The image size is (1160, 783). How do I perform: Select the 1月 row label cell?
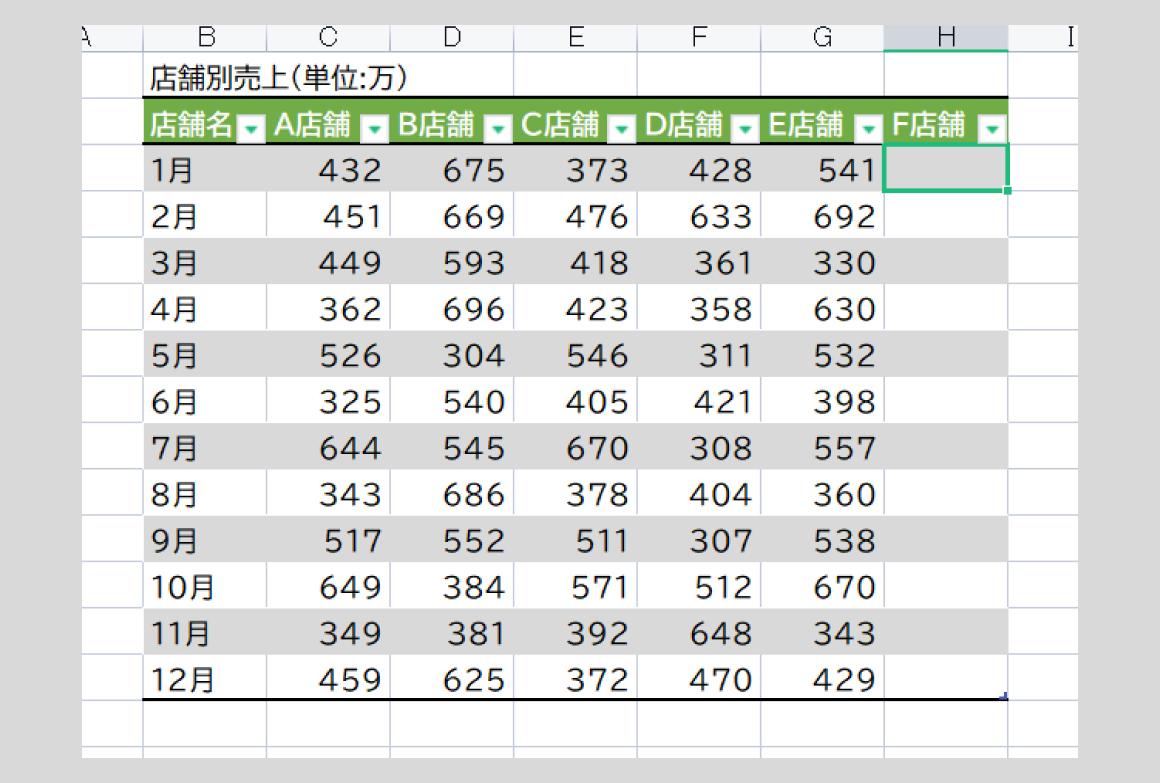click(x=205, y=169)
